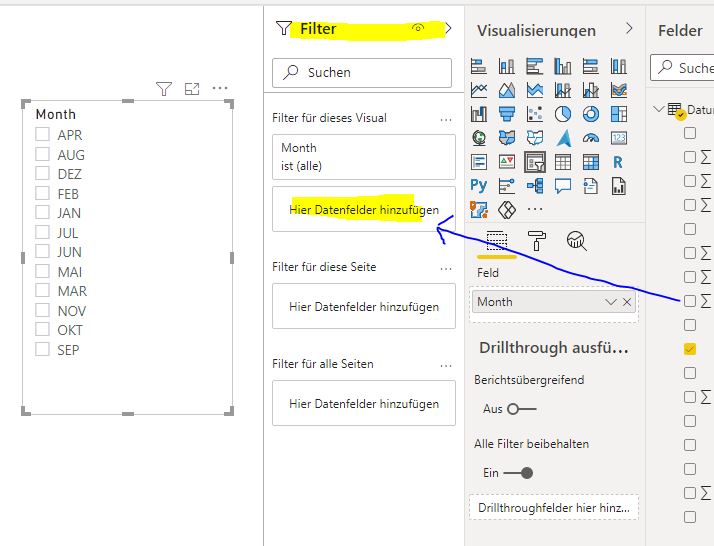714x546 pixels.
Task: Click the page-level Hier Datenfelder hinzufügen box
Action: tap(364, 306)
